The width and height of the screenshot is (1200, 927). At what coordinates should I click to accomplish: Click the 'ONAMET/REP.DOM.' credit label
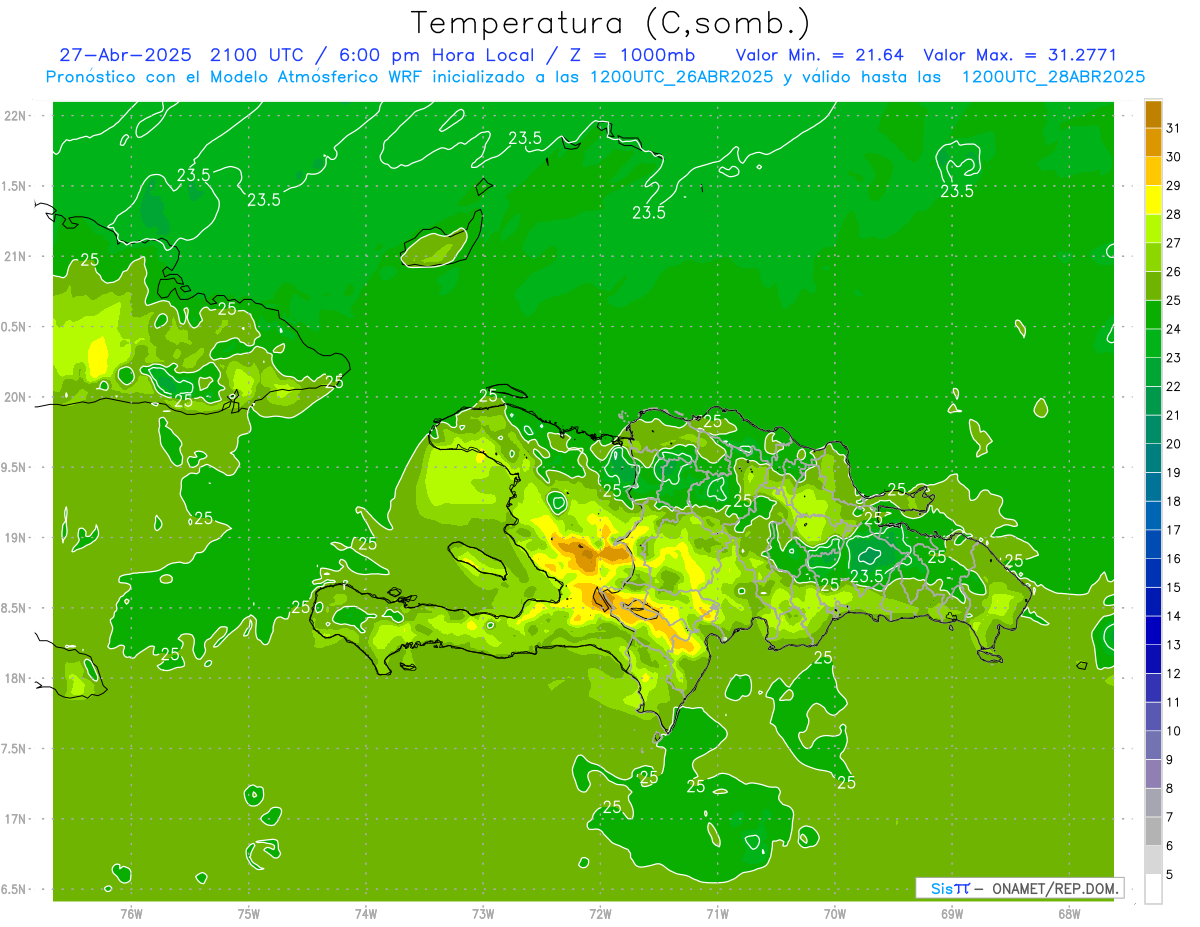pyautogui.click(x=1055, y=888)
